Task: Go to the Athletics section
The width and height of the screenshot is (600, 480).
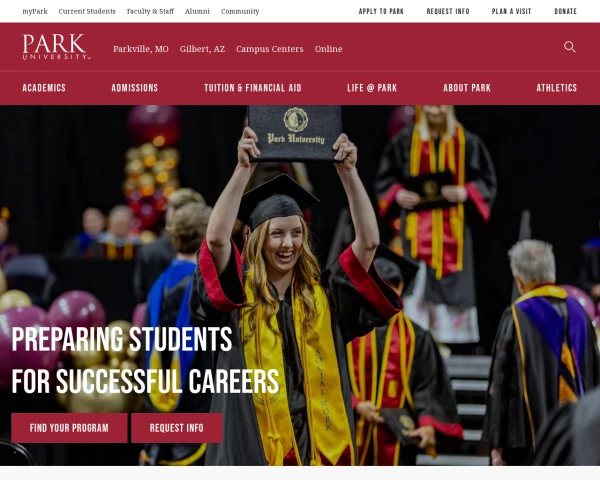Action: coord(556,88)
